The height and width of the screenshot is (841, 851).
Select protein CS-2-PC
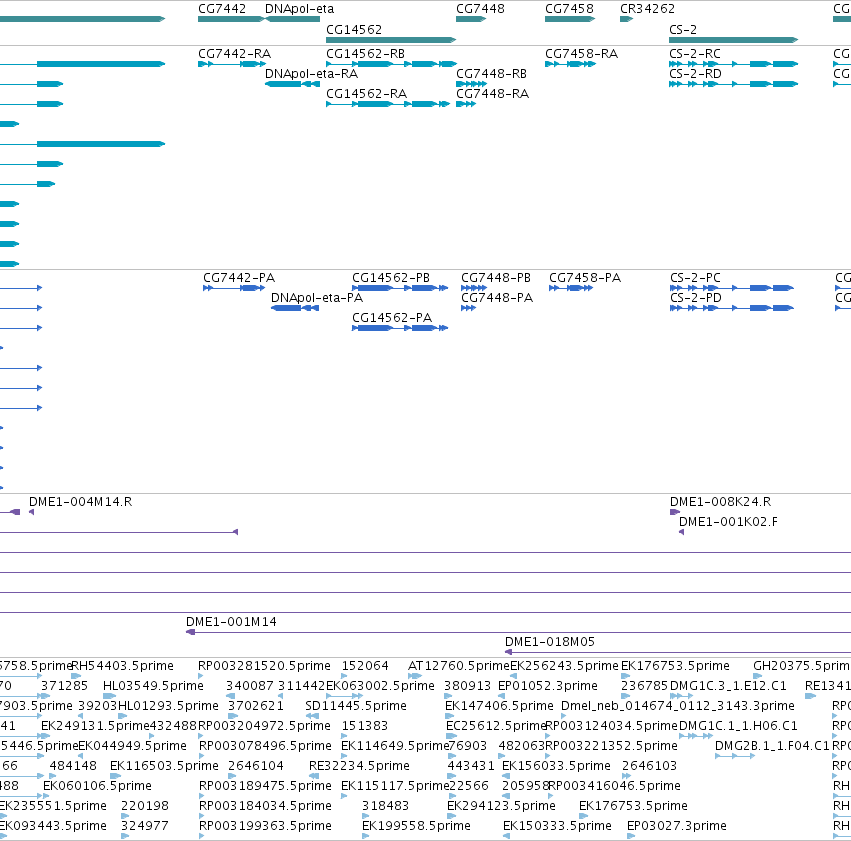695,278
